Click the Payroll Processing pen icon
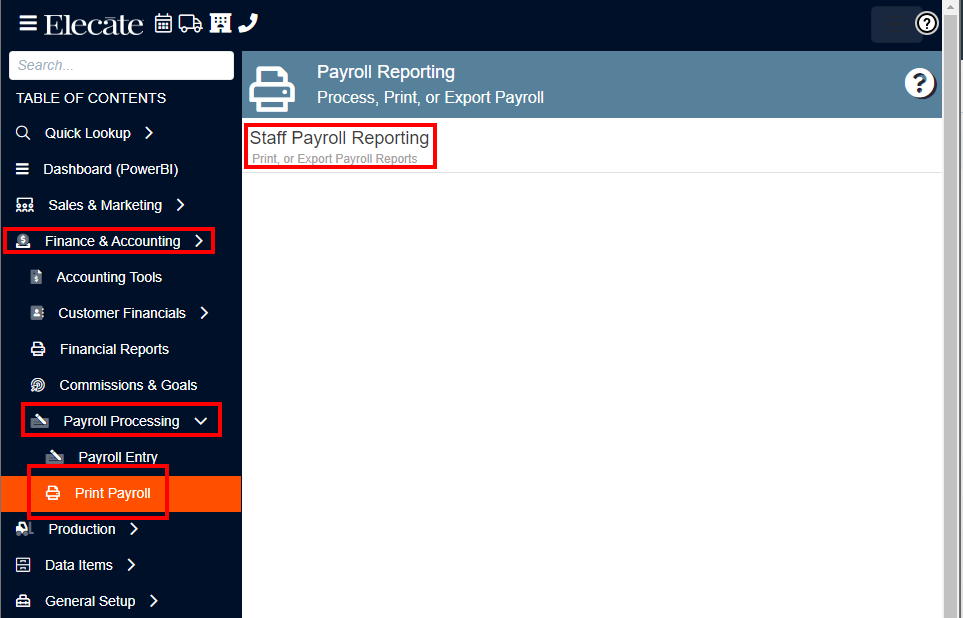Screen dimensions: 963x618 tap(39, 421)
